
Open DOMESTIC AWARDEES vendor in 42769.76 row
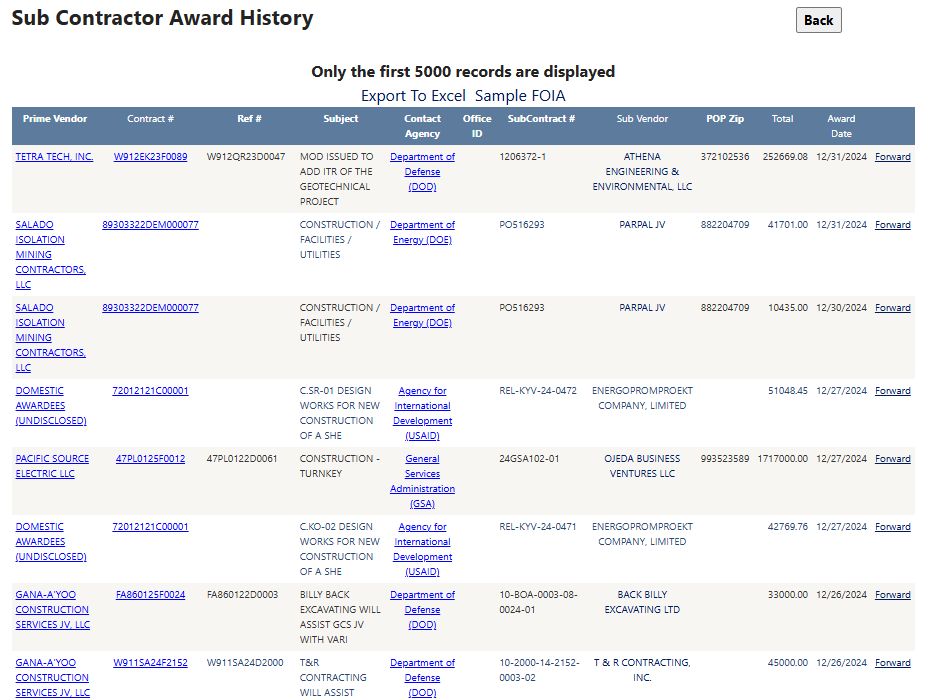pyautogui.click(x=51, y=542)
